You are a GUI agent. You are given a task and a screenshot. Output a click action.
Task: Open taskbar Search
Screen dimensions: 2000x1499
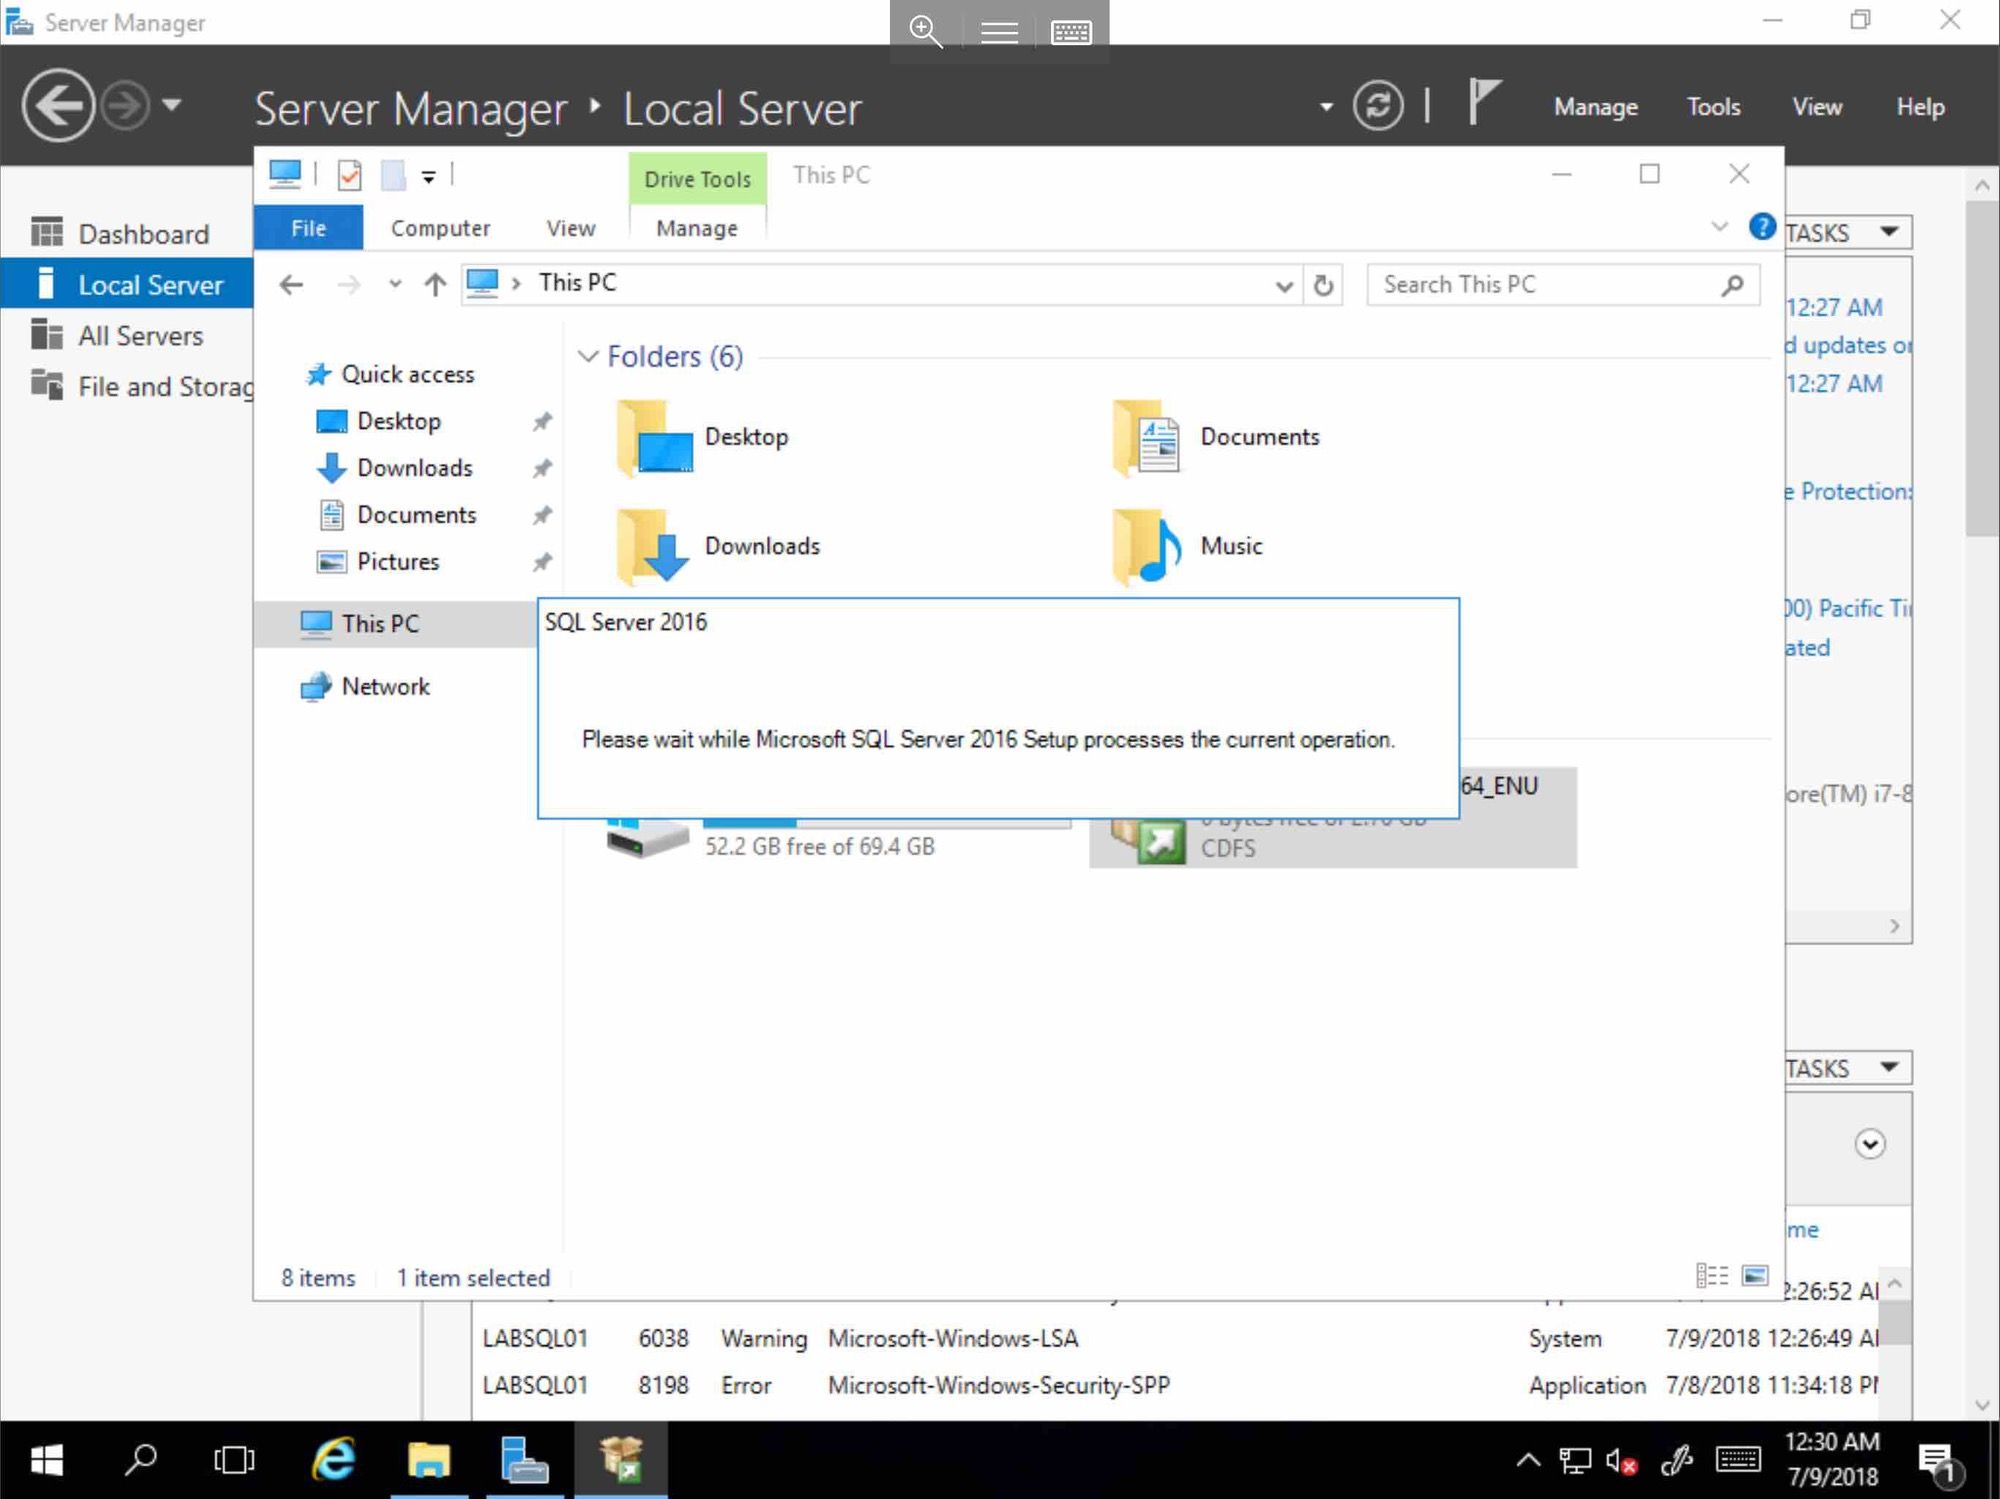pyautogui.click(x=141, y=1460)
